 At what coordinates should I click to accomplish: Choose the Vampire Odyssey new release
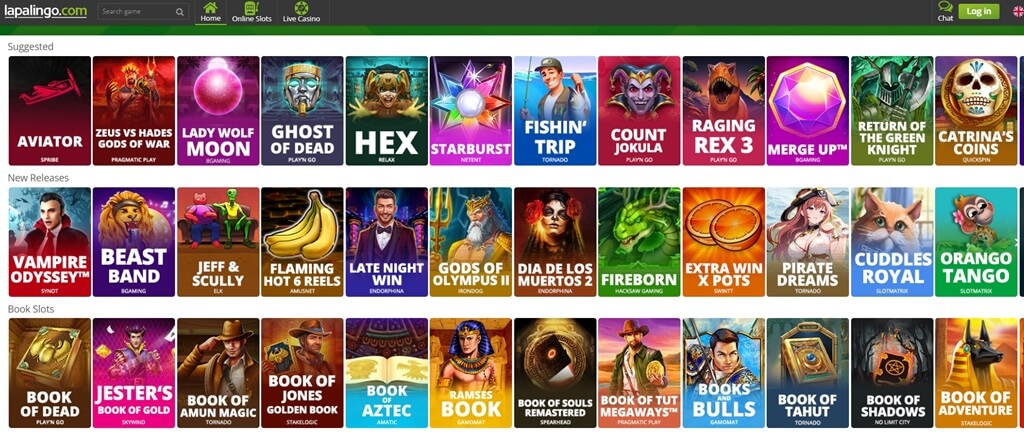pos(50,242)
